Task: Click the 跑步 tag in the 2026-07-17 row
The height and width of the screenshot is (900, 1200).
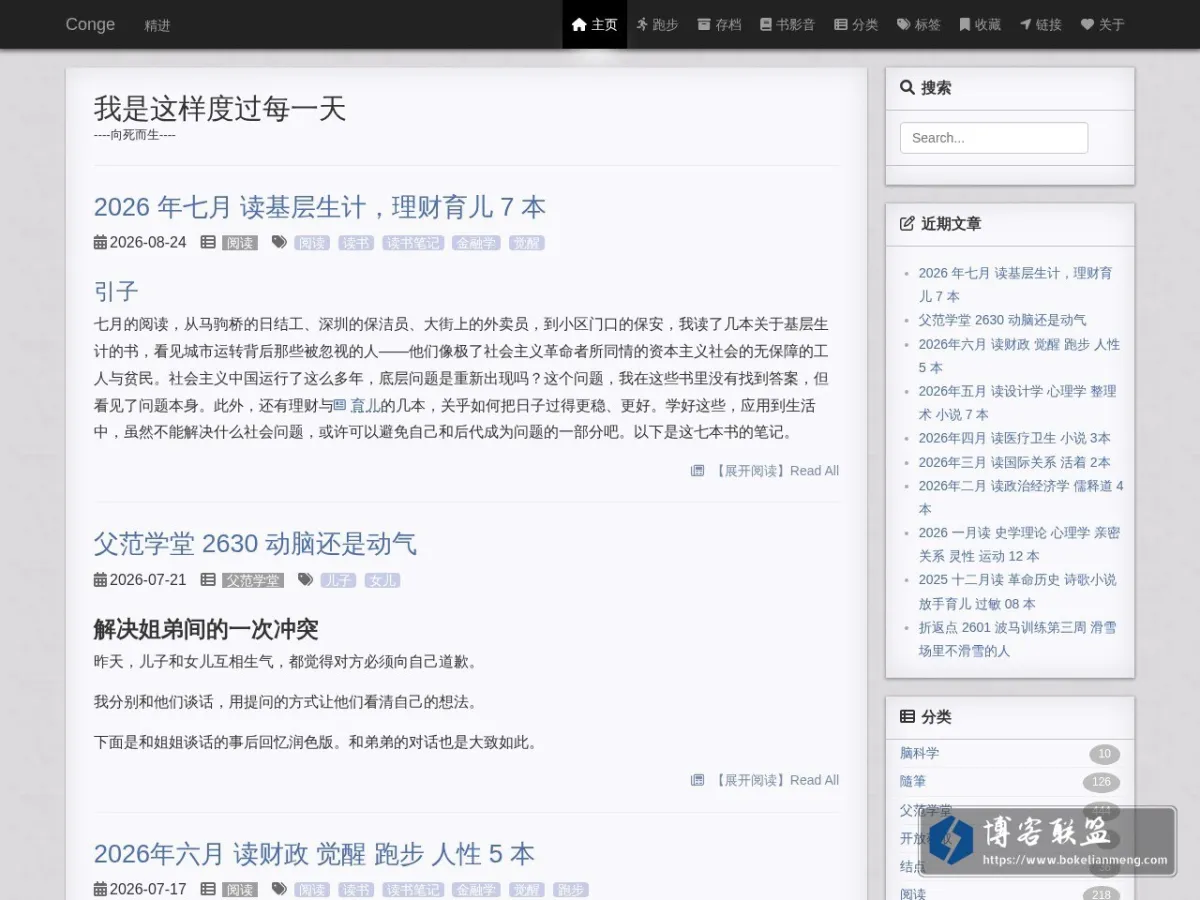Action: (570, 889)
